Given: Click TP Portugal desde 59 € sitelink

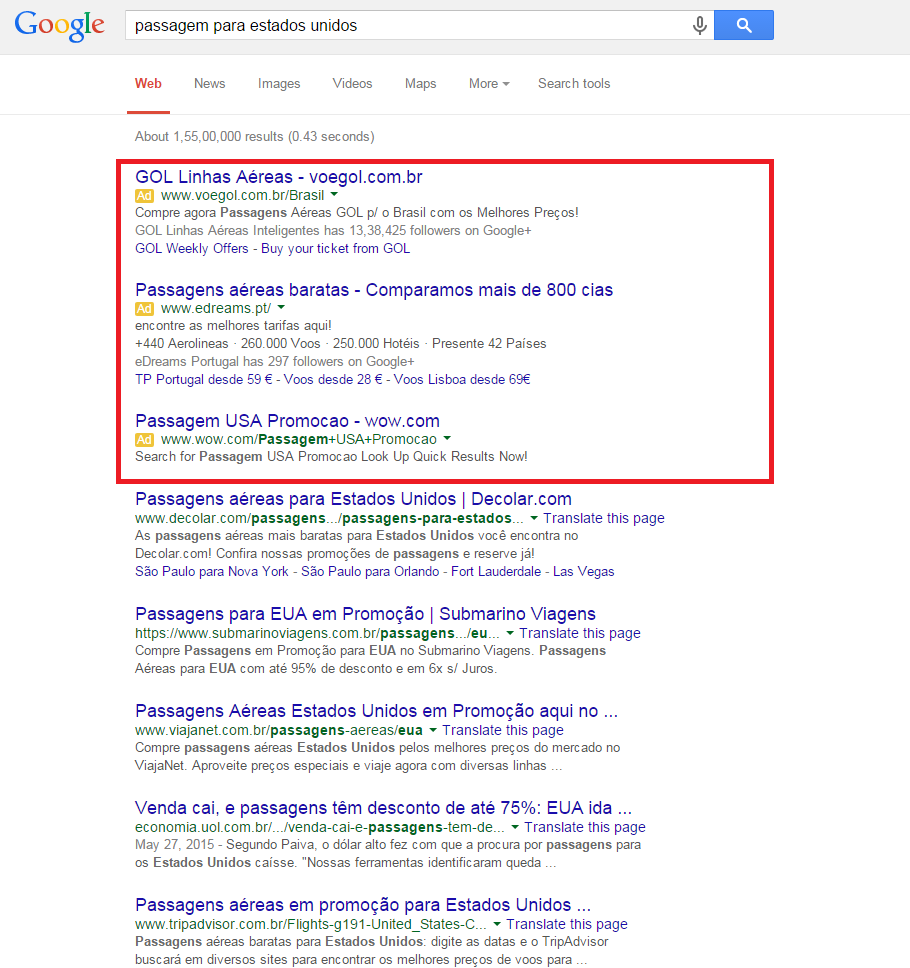Looking at the screenshot, I should coord(203,379).
